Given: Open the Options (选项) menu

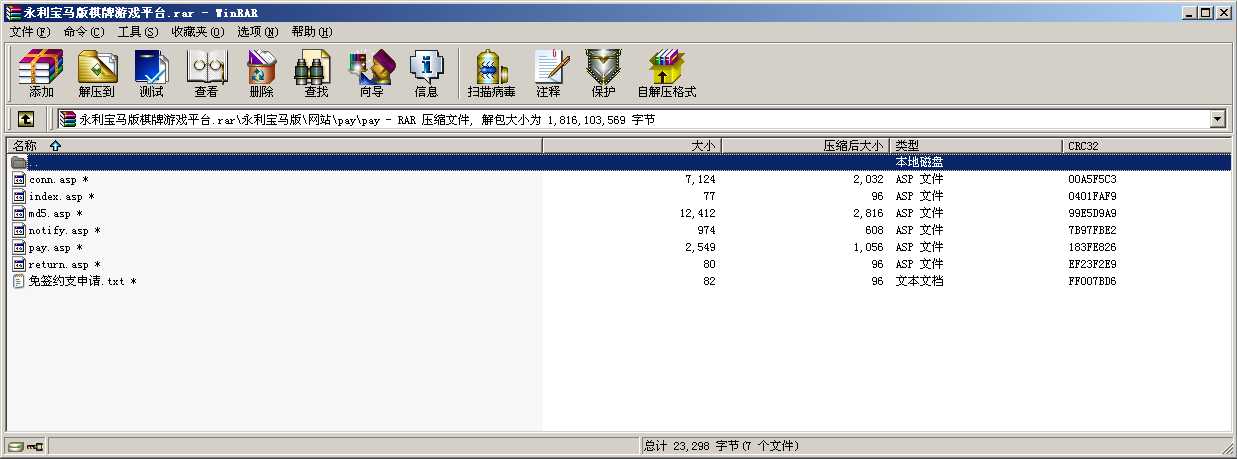Looking at the screenshot, I should point(257,32).
